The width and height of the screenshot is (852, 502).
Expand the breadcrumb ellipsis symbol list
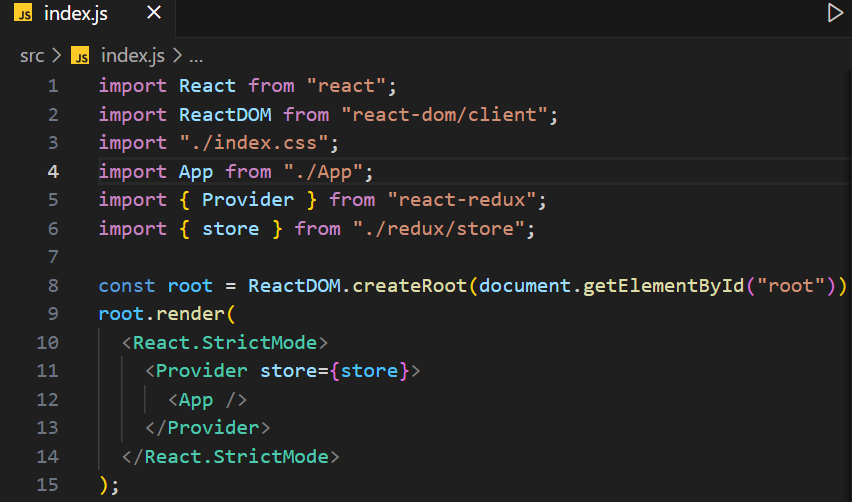[x=196, y=55]
